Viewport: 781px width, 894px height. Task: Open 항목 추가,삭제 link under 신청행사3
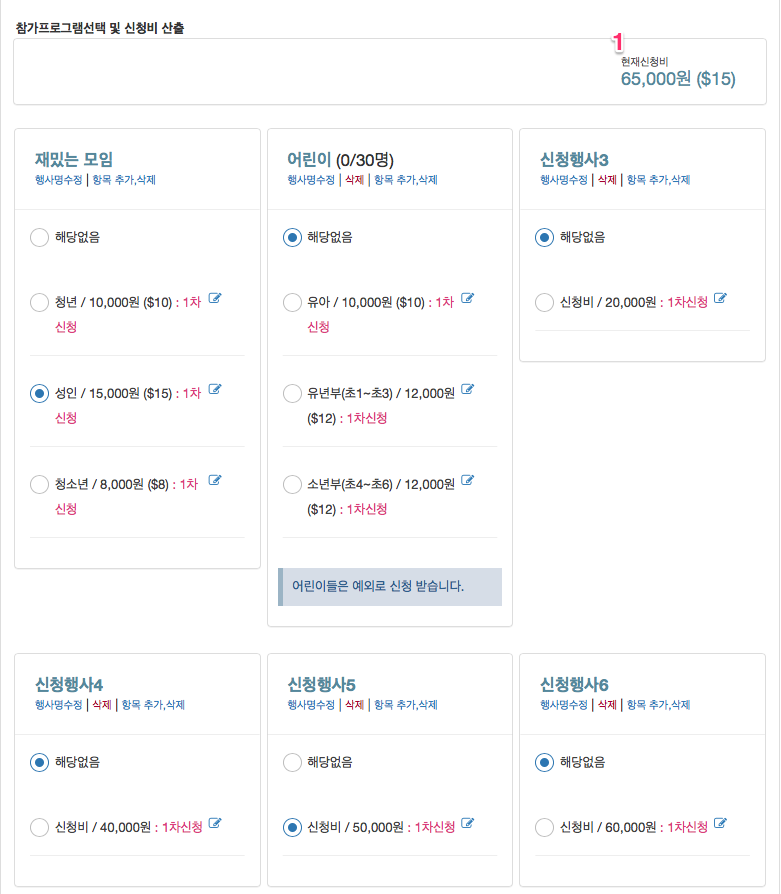658,180
